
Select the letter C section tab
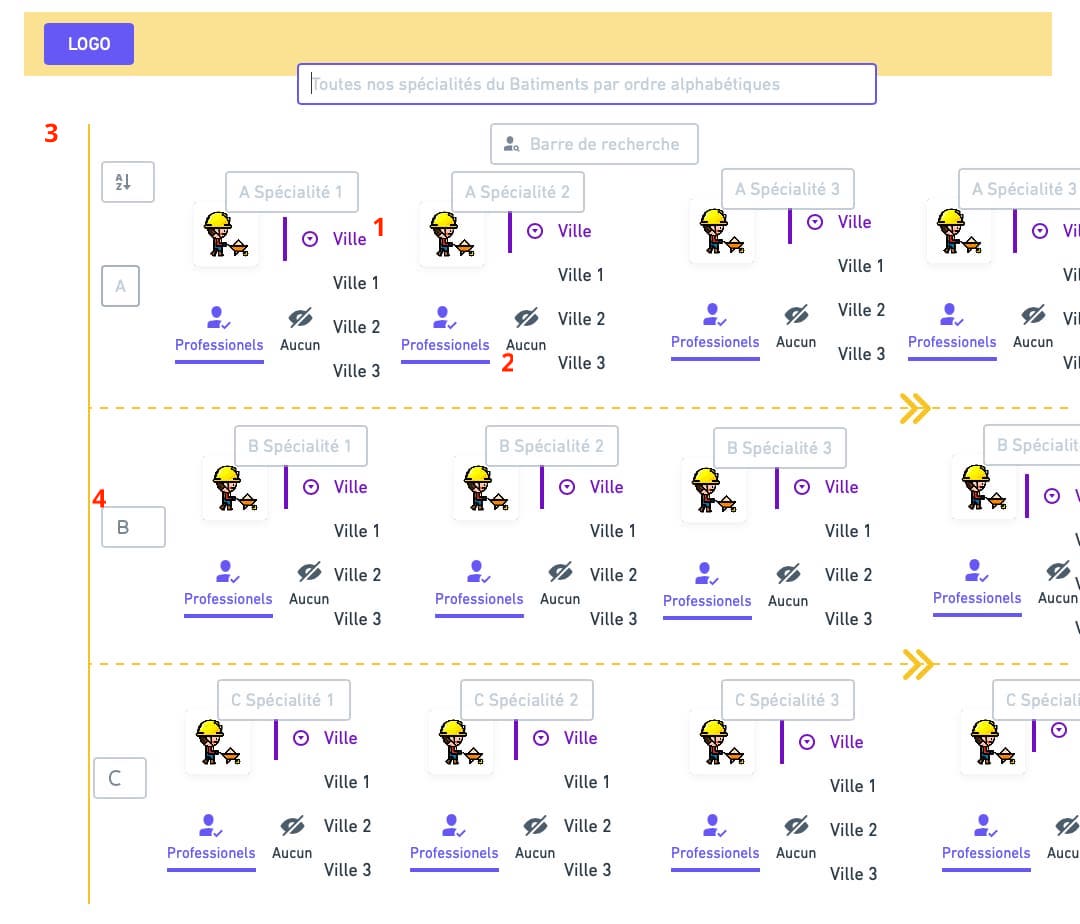point(119,778)
